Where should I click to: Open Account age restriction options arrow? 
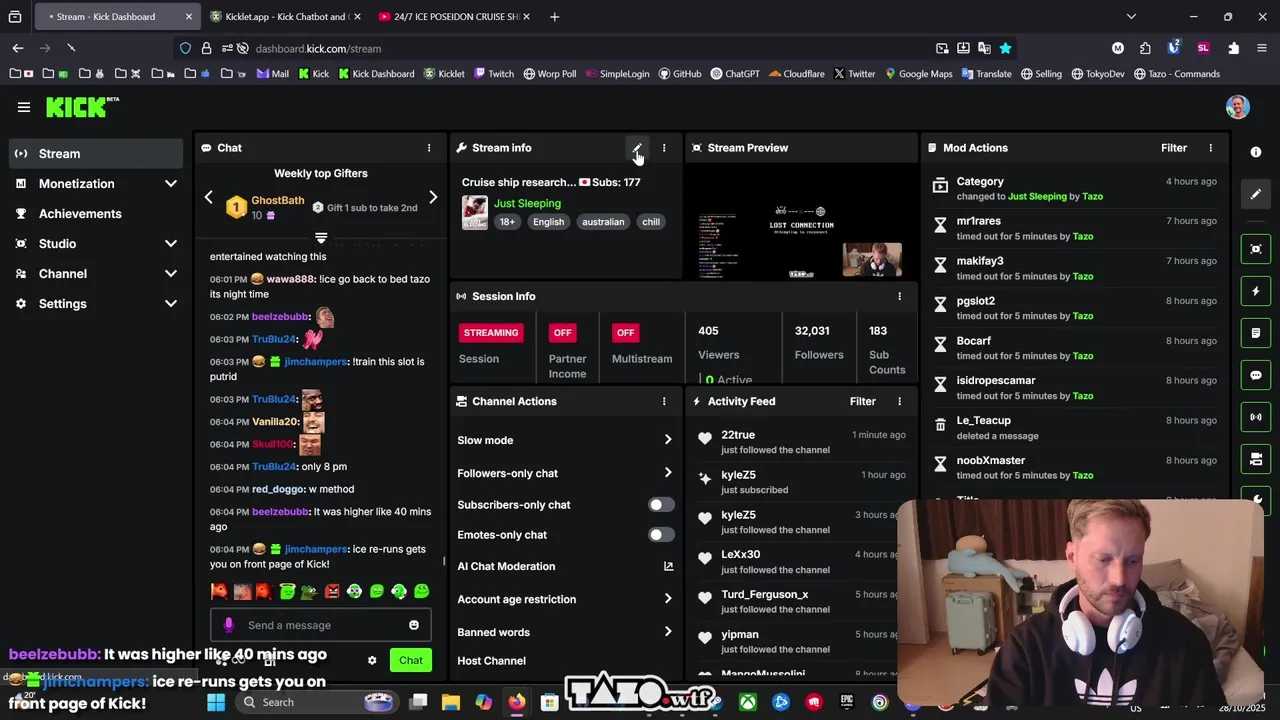pos(668,599)
